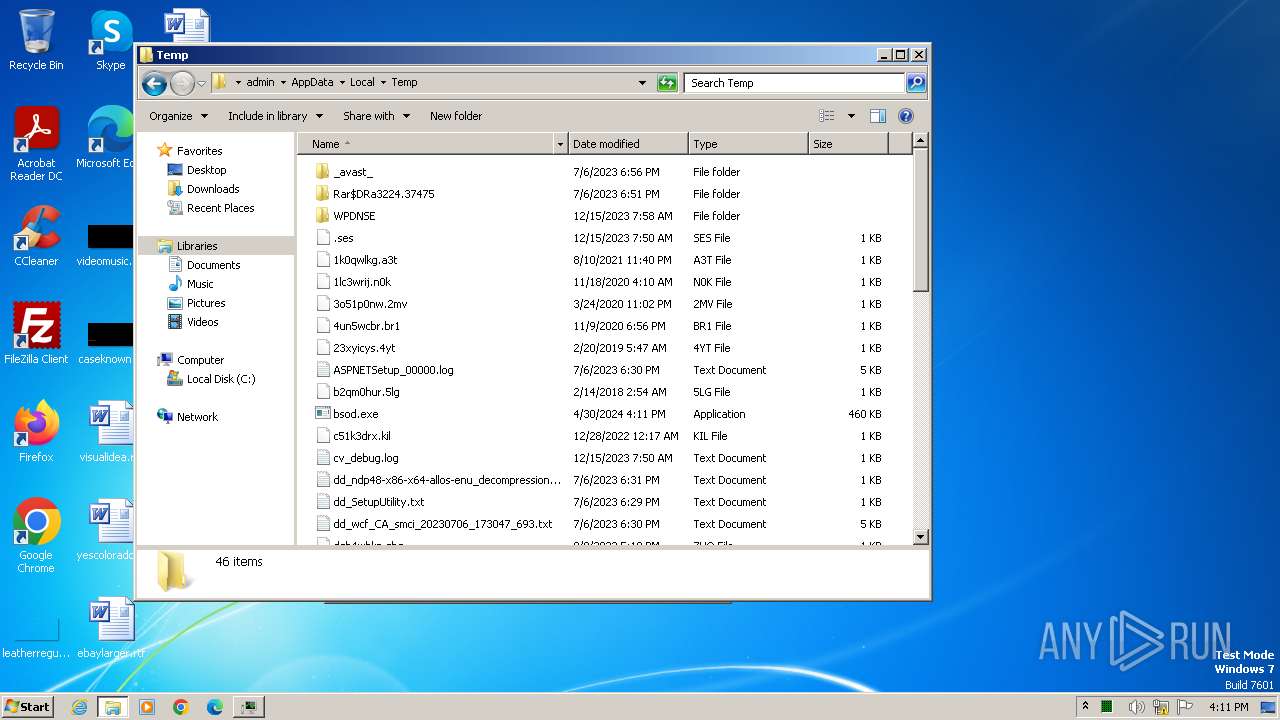Show hidden icons arrow in system tray
Image resolution: width=1280 pixels, height=720 pixels.
1086,706
